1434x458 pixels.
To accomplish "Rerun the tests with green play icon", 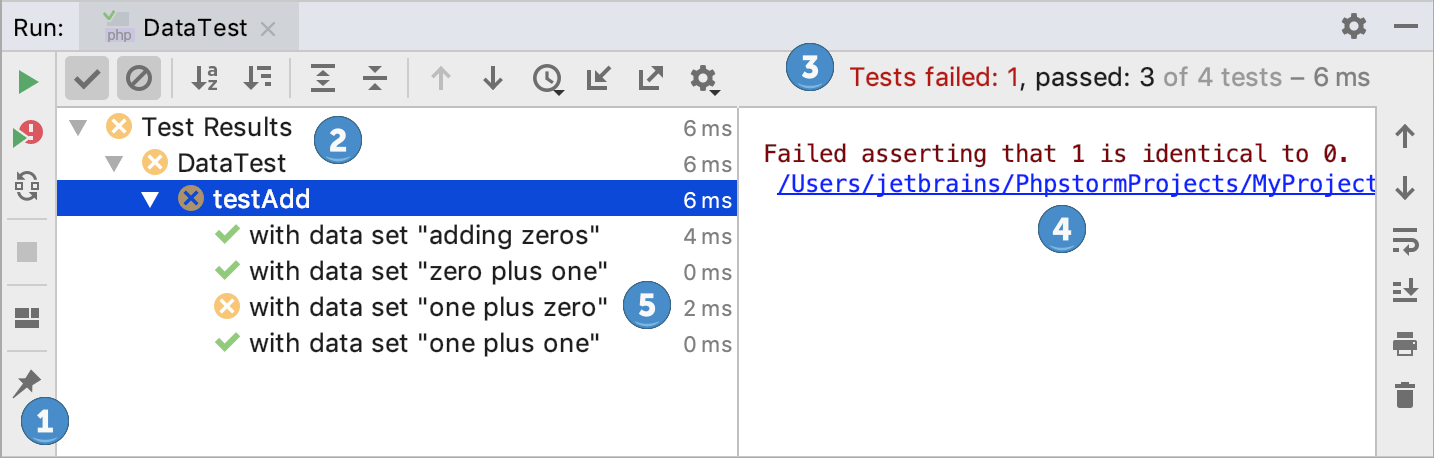I will tap(28, 81).
